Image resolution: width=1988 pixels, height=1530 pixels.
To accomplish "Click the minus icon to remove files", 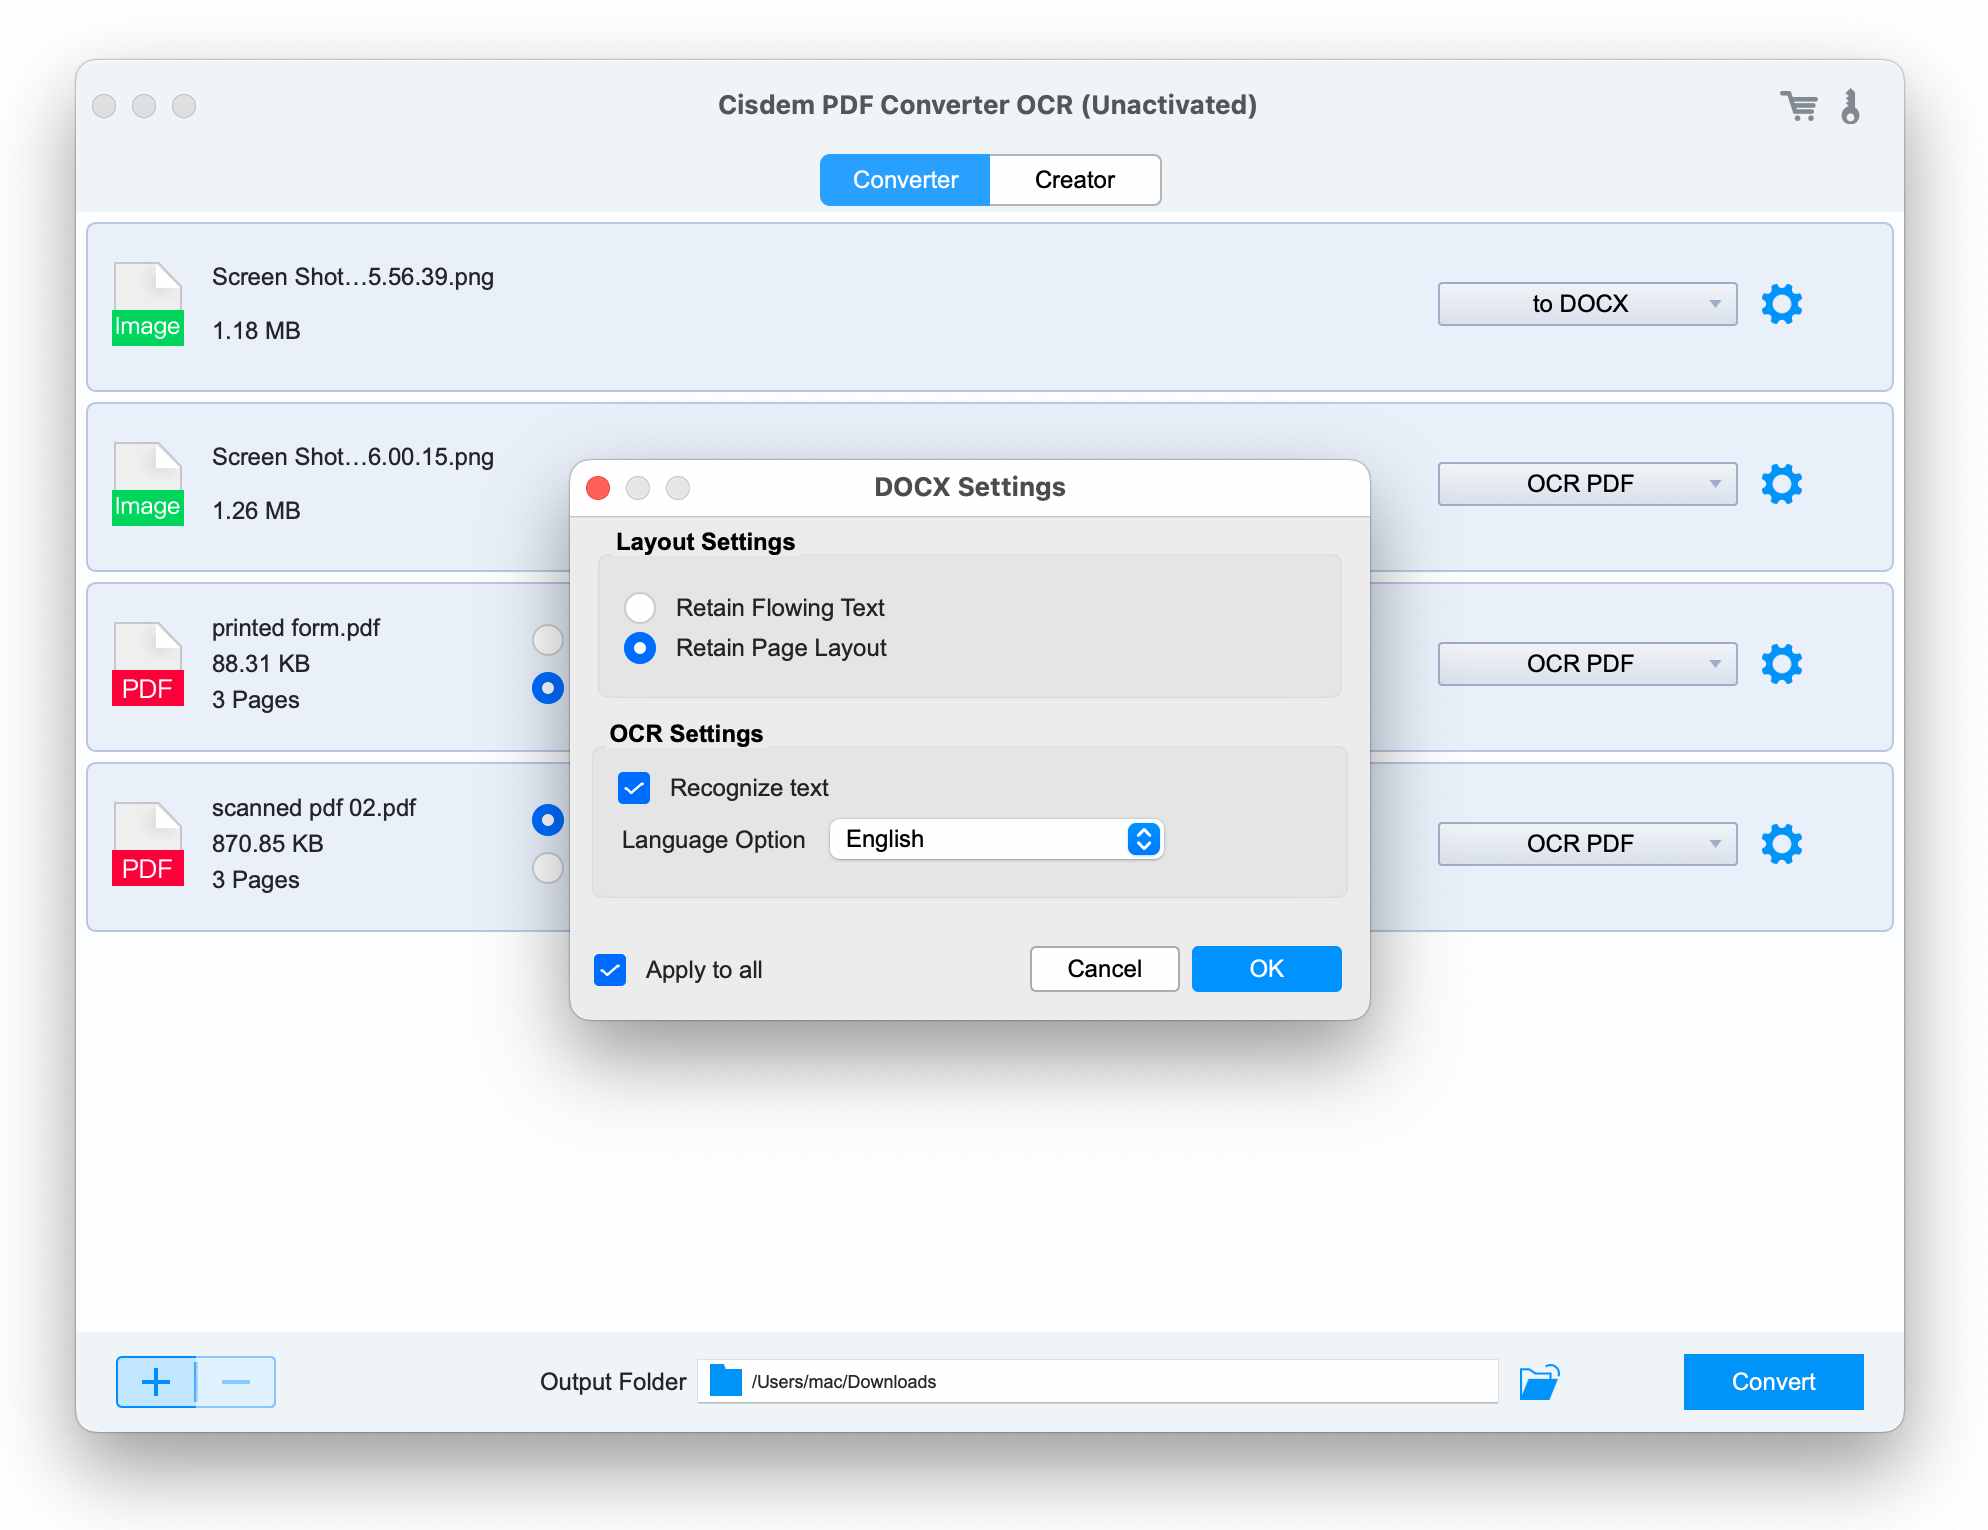I will coord(236,1382).
